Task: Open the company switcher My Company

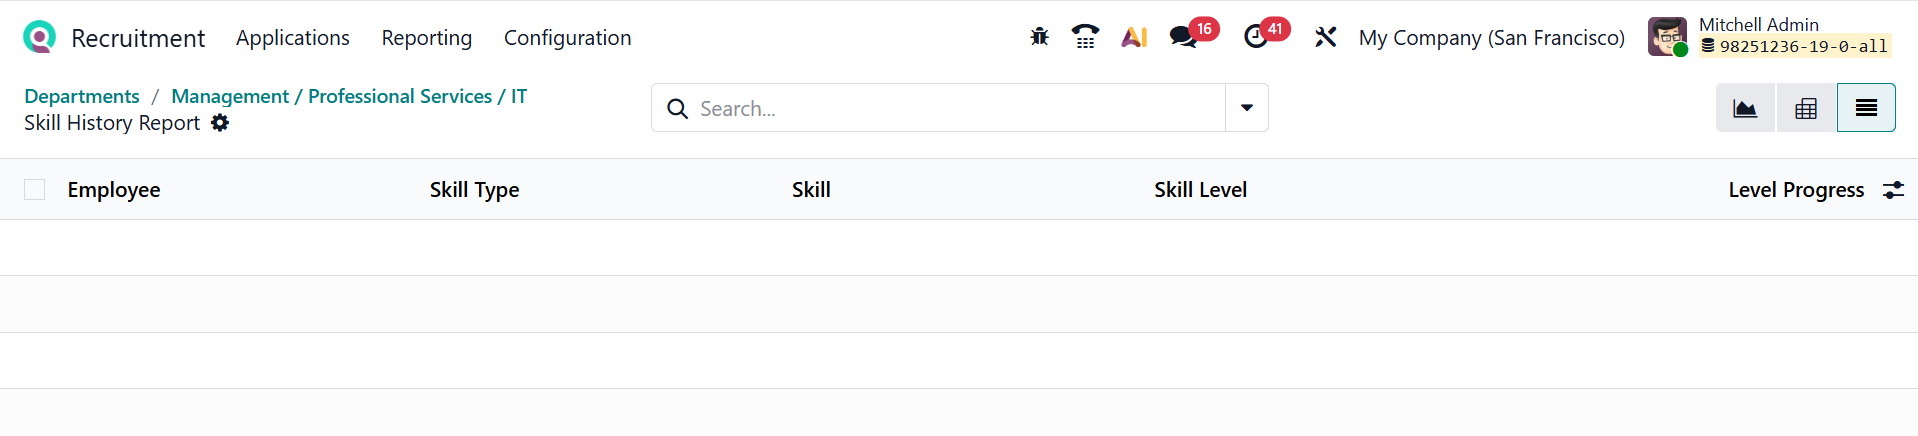Action: pos(1491,38)
